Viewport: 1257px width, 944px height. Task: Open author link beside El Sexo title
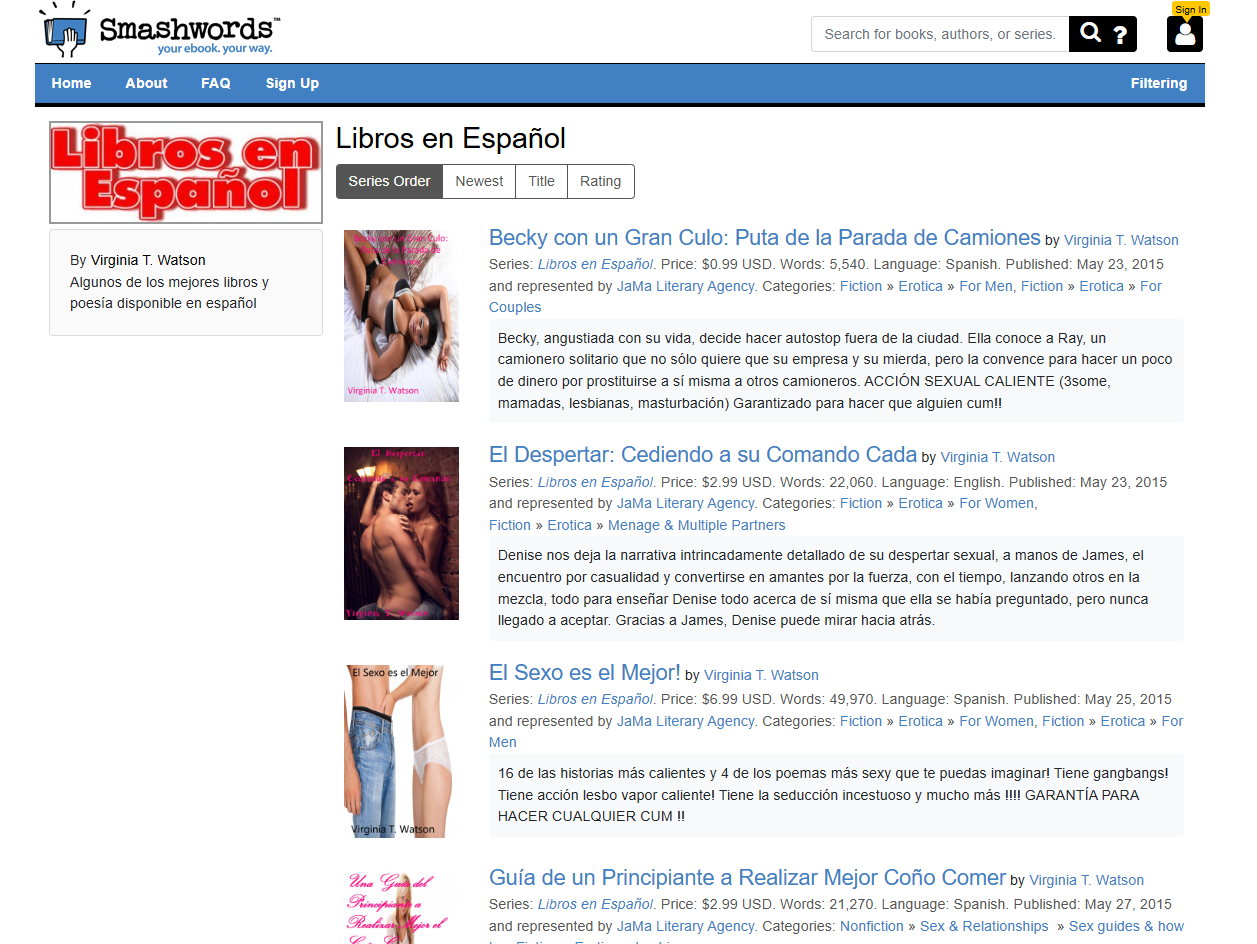[761, 675]
